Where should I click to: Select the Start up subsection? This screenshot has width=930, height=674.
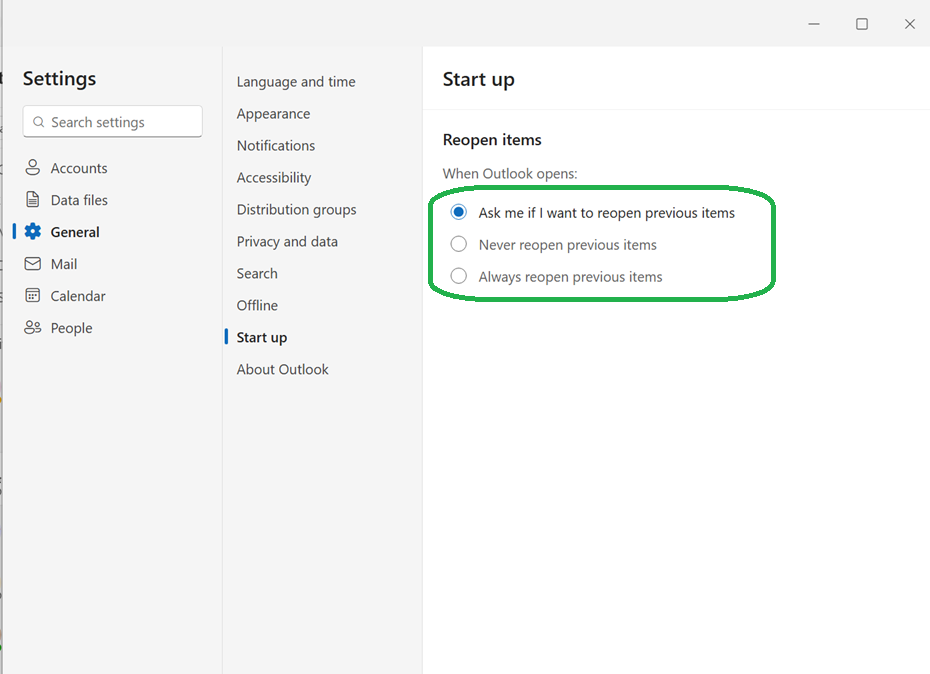(262, 338)
